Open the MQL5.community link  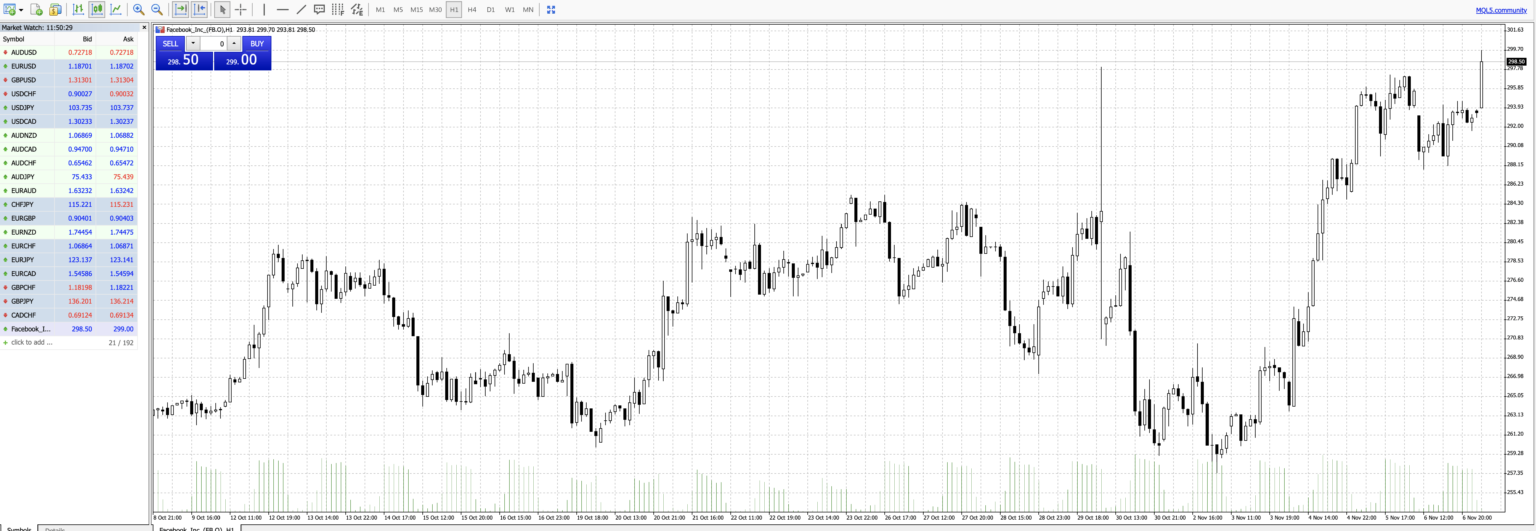click(x=1501, y=9)
